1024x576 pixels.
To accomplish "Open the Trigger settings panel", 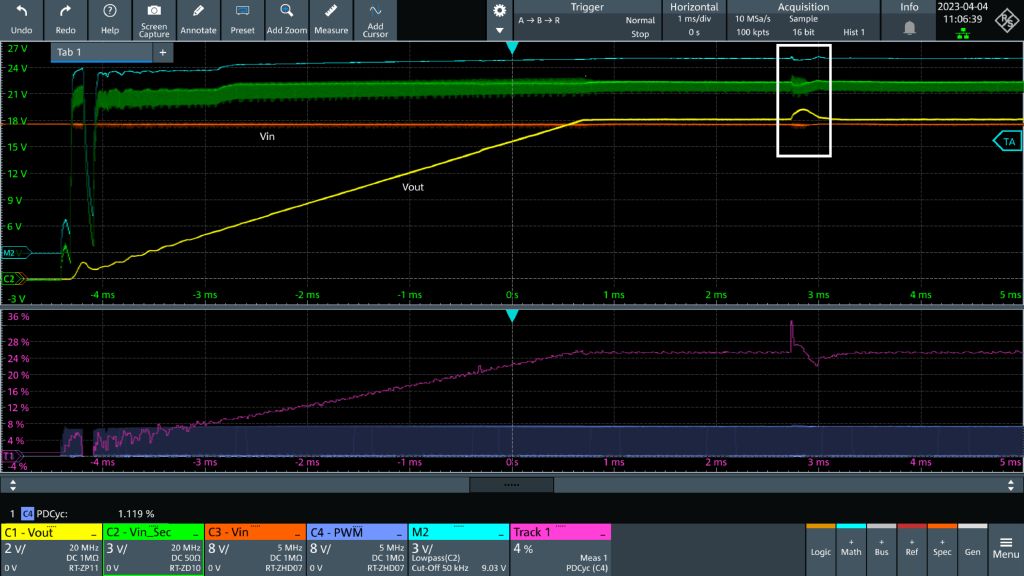I will click(586, 20).
